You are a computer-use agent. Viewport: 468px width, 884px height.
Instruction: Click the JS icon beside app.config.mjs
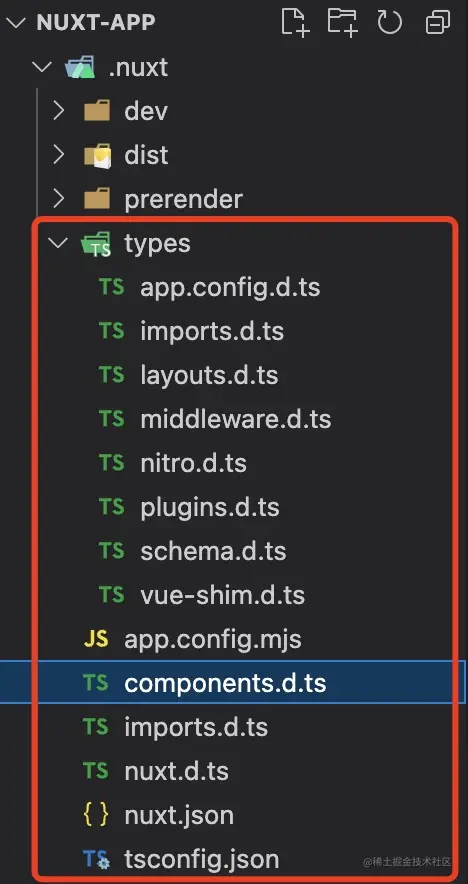pos(96,639)
